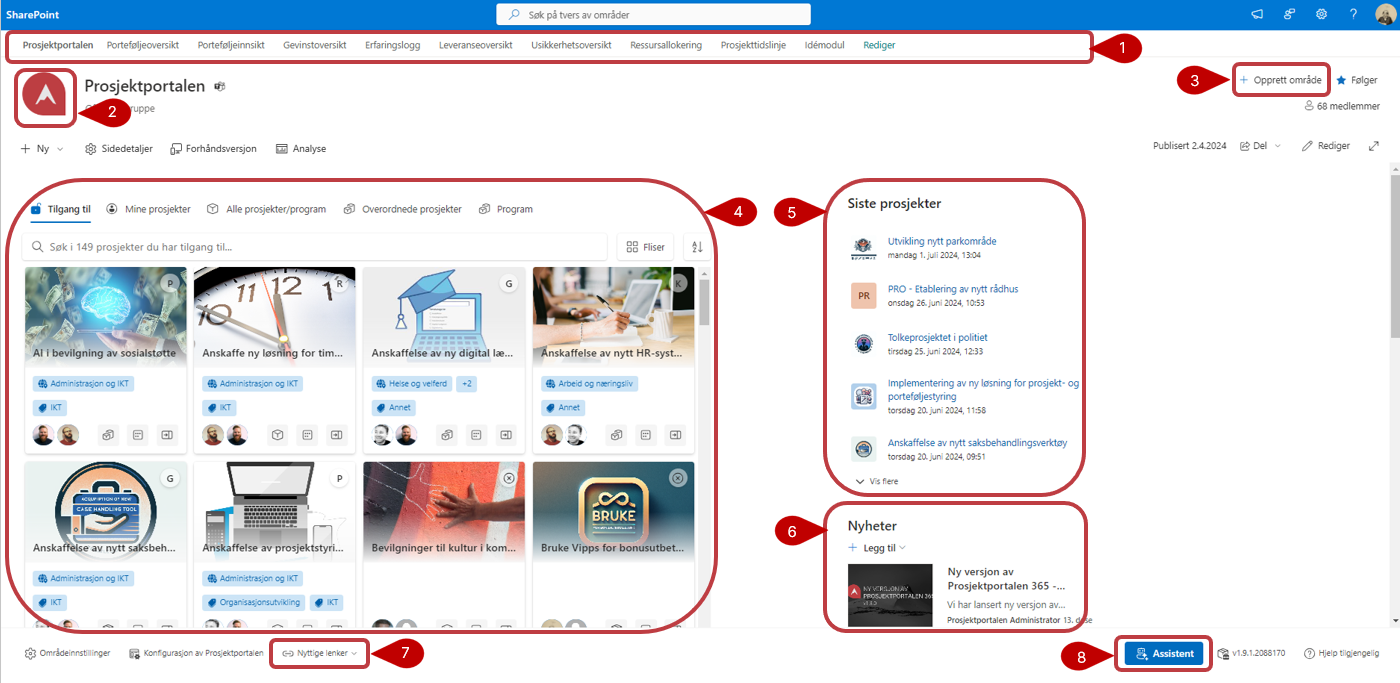Click the sort order icon beside Fliser
Image resolution: width=1400 pixels, height=683 pixels.
coord(697,247)
